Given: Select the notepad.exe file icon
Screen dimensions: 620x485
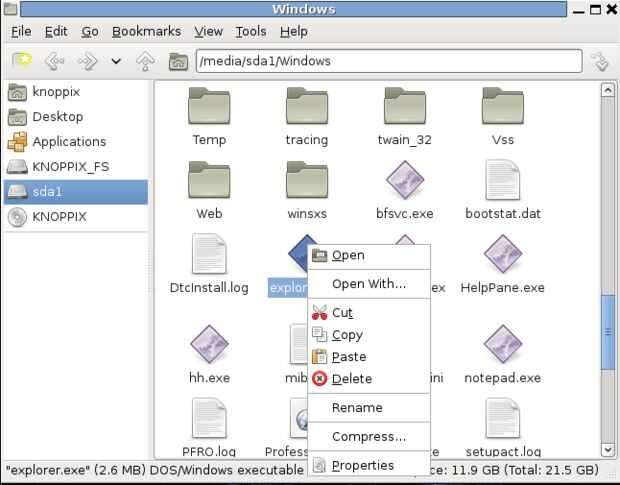Looking at the screenshot, I should pyautogui.click(x=503, y=344).
